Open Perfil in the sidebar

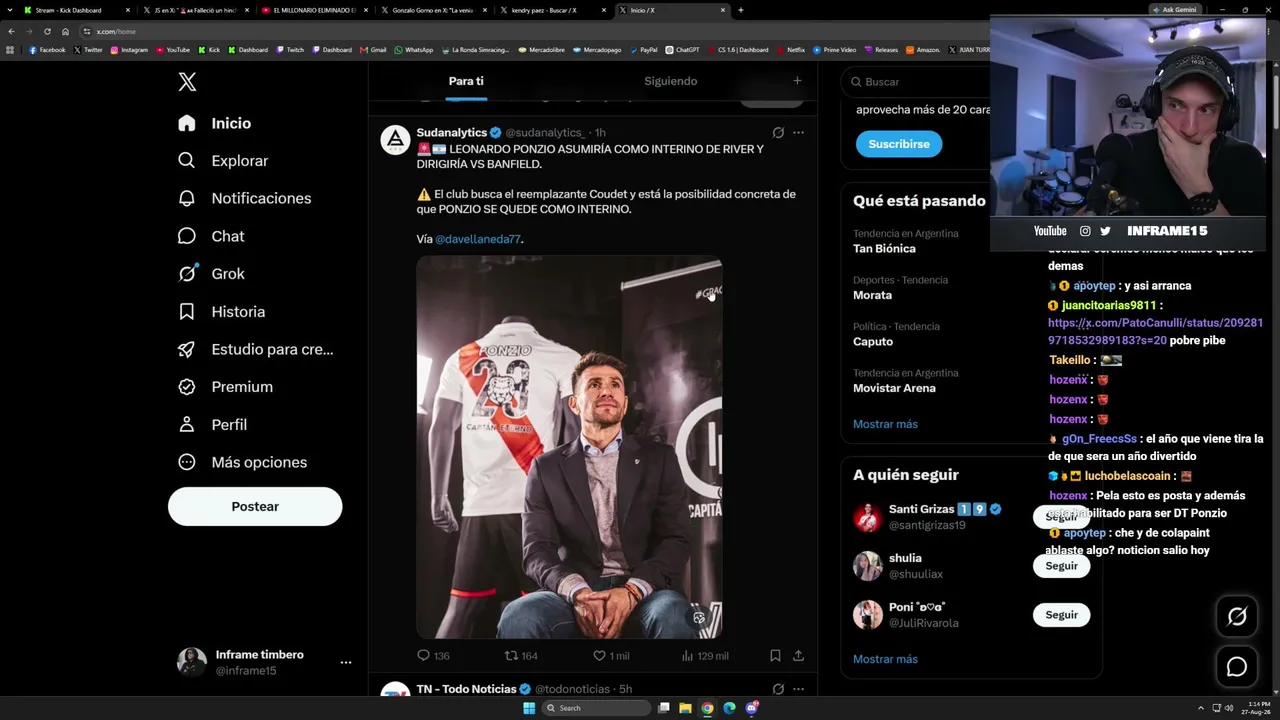click(211, 425)
